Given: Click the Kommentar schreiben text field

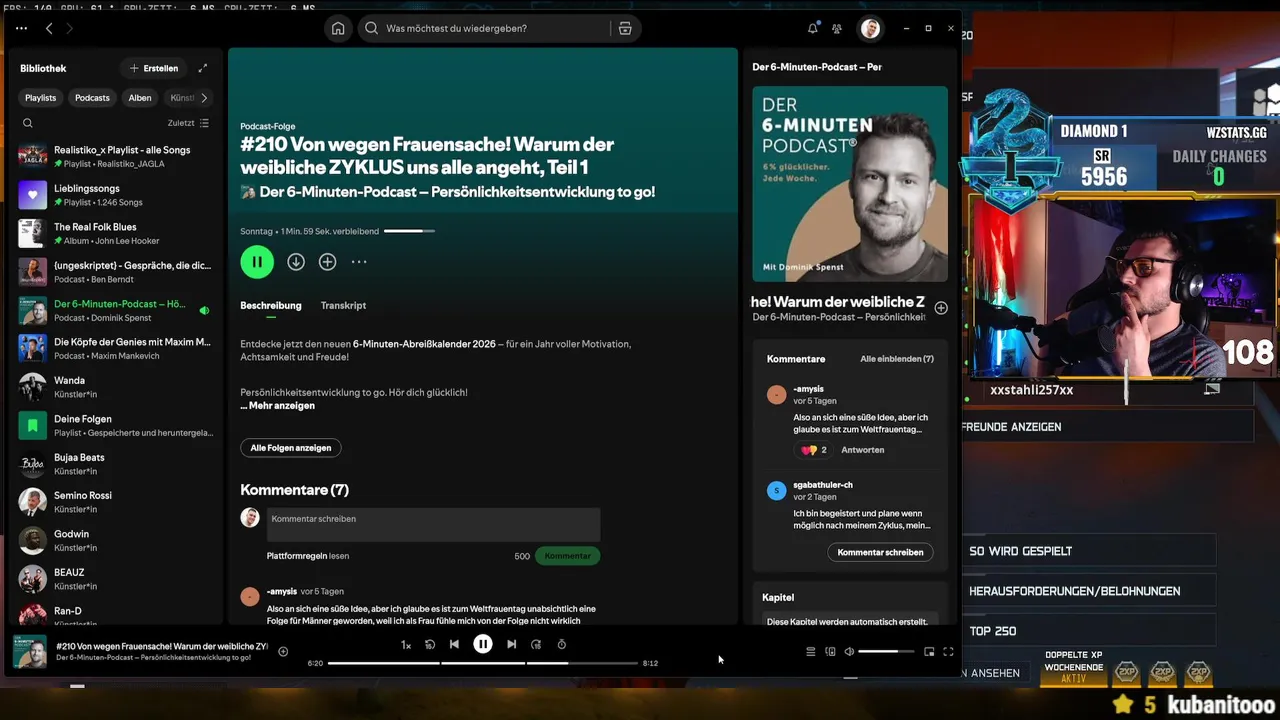Looking at the screenshot, I should coord(433,525).
